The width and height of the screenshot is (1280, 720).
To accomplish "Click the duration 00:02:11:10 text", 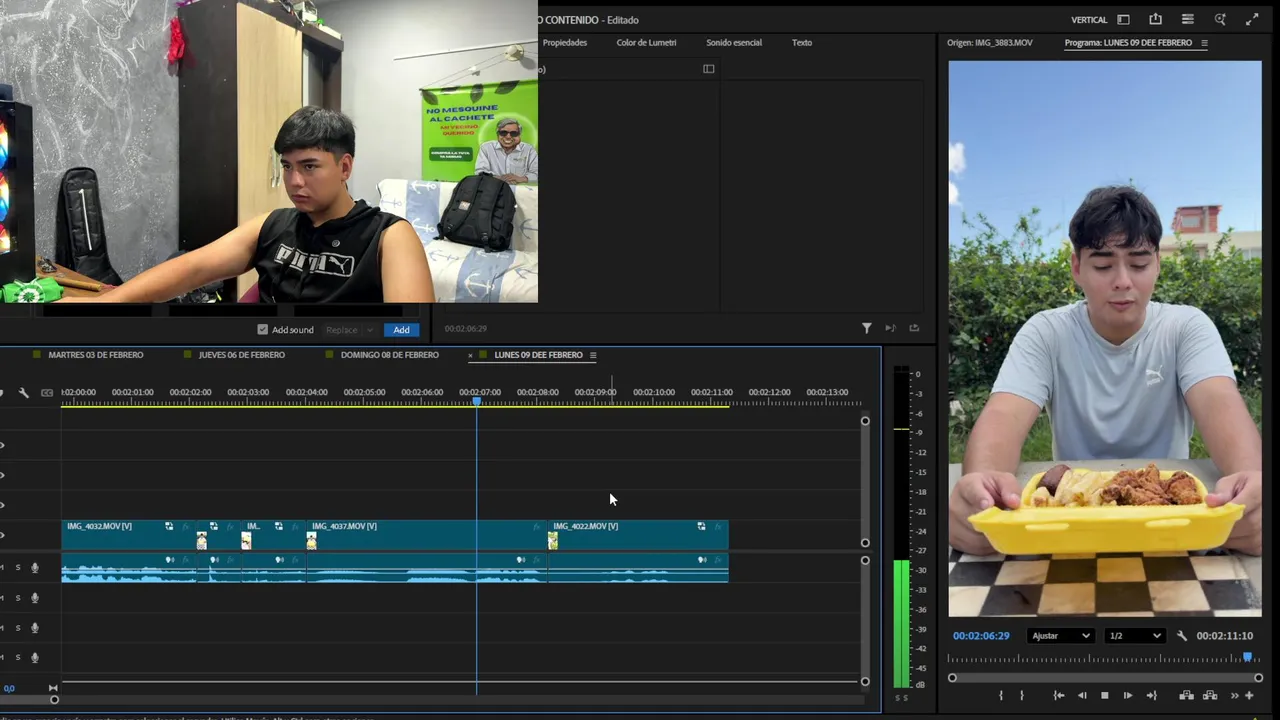I will [1225, 636].
